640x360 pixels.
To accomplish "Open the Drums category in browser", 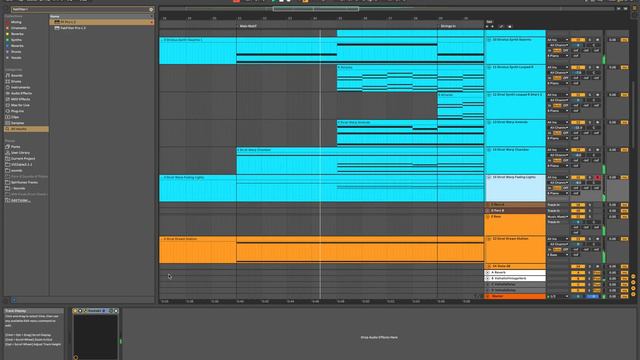I will 16,81.
